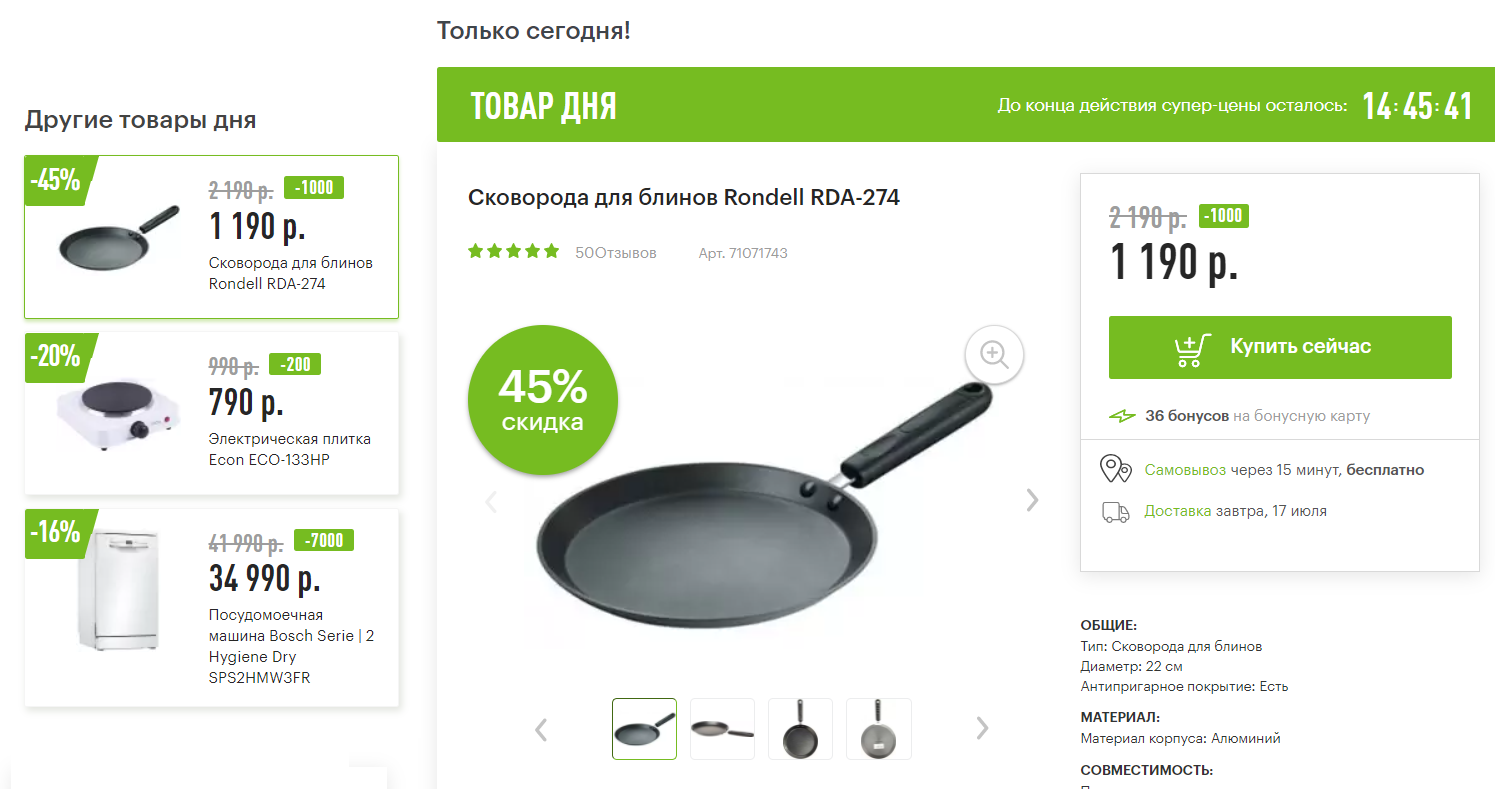
Task: Select the fourth pan bottom-view thumbnail
Action: (x=878, y=729)
